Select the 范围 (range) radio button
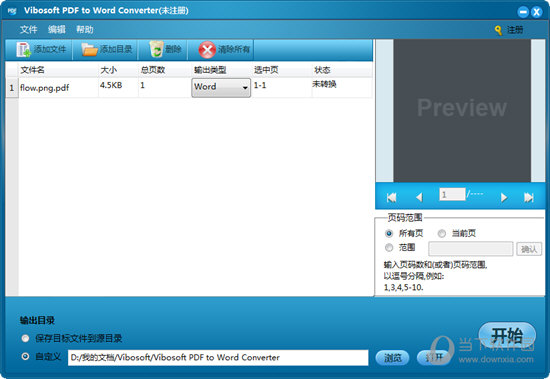 (x=389, y=248)
